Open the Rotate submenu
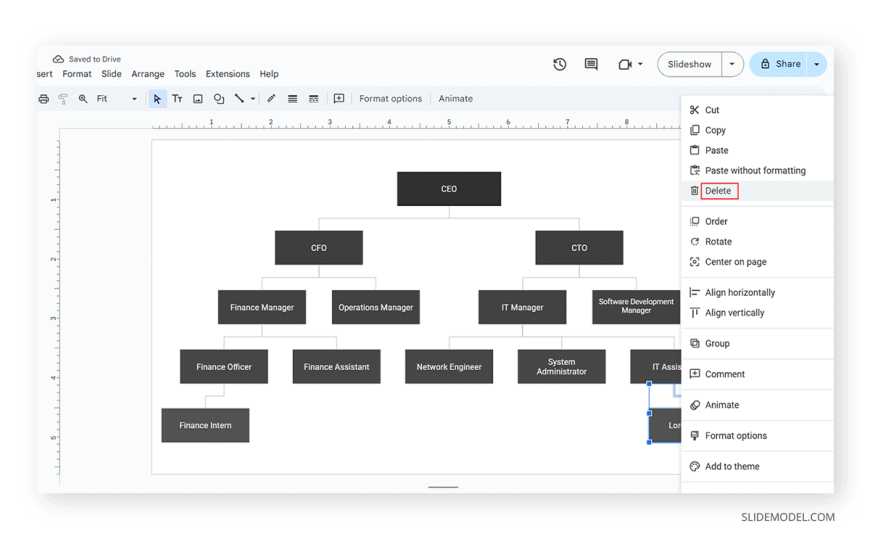This screenshot has width=870, height=539. pos(757,241)
